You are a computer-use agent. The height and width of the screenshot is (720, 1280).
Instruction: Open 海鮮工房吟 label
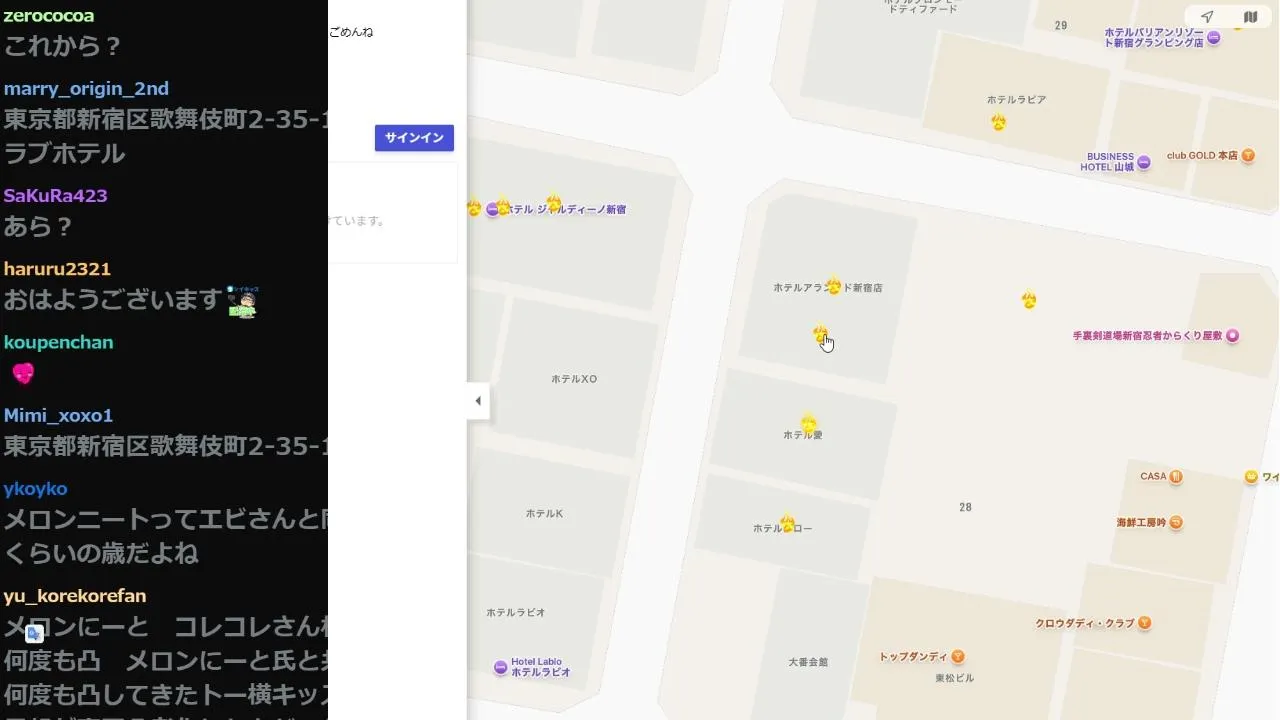pyautogui.click(x=1141, y=522)
